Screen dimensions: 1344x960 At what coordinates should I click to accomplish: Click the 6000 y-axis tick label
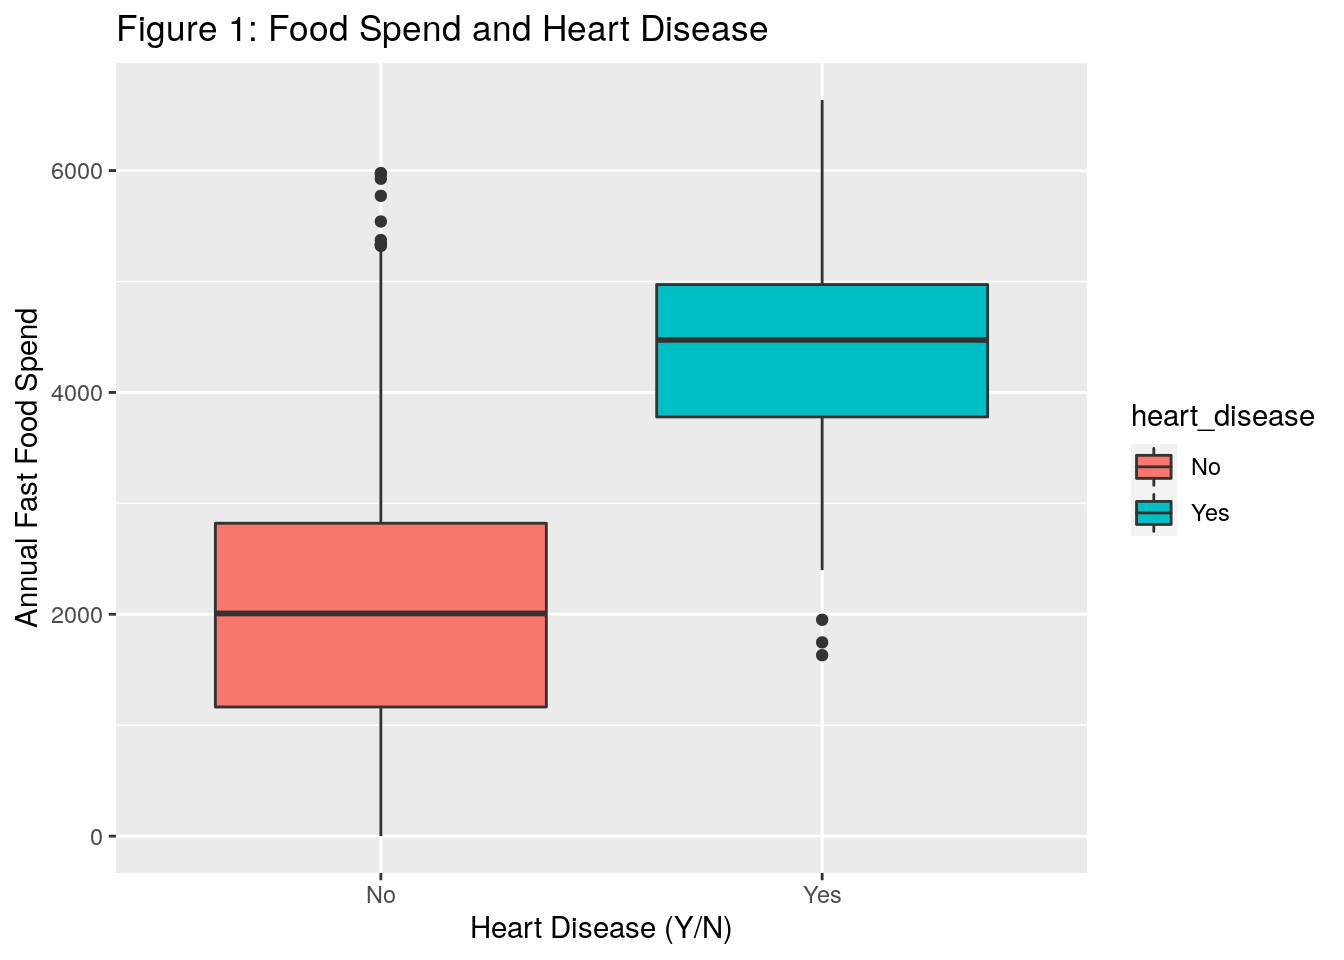(77, 171)
